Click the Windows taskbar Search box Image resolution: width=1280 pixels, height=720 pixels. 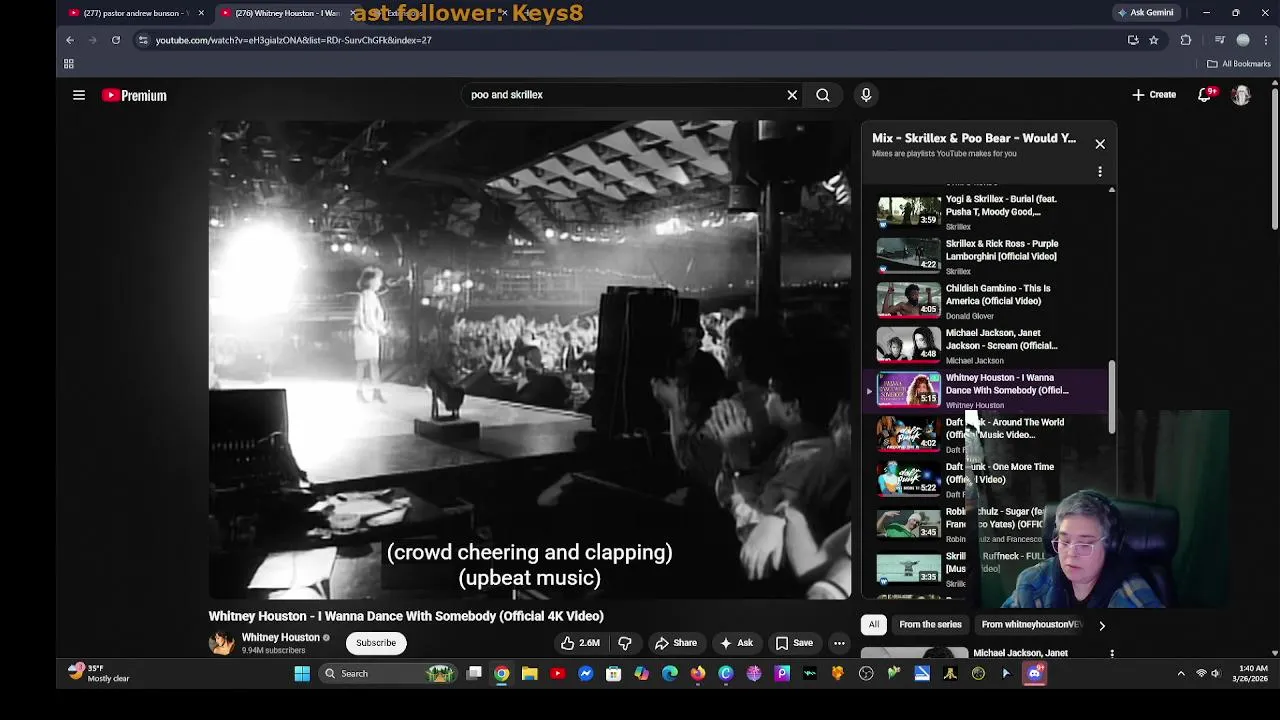[390, 674]
